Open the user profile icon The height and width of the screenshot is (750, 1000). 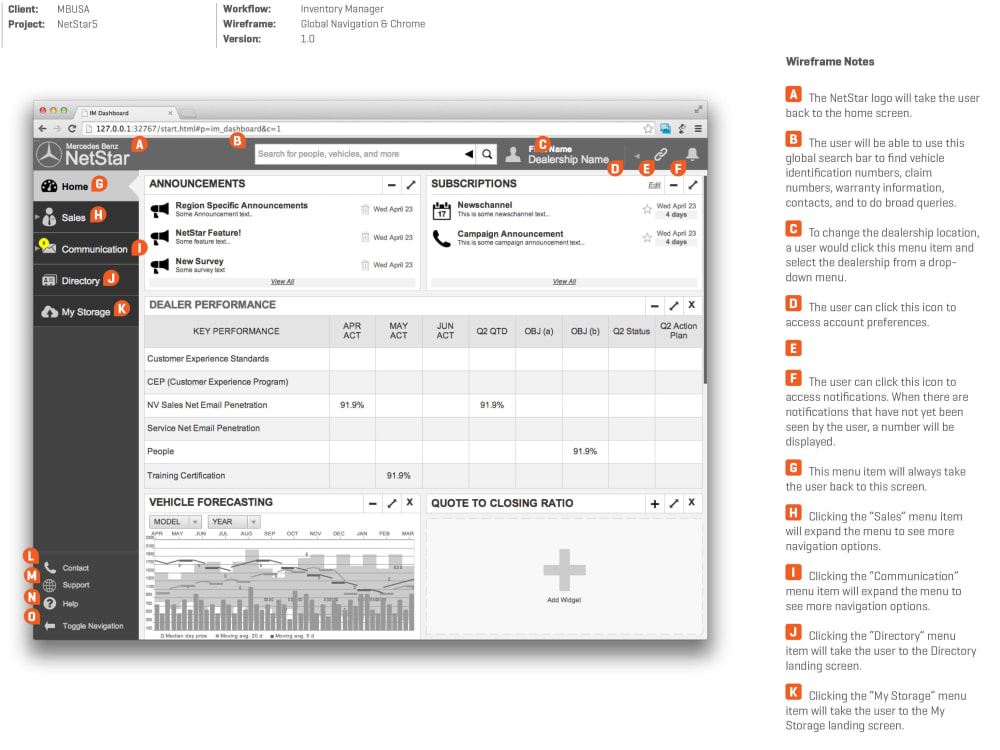click(x=513, y=154)
